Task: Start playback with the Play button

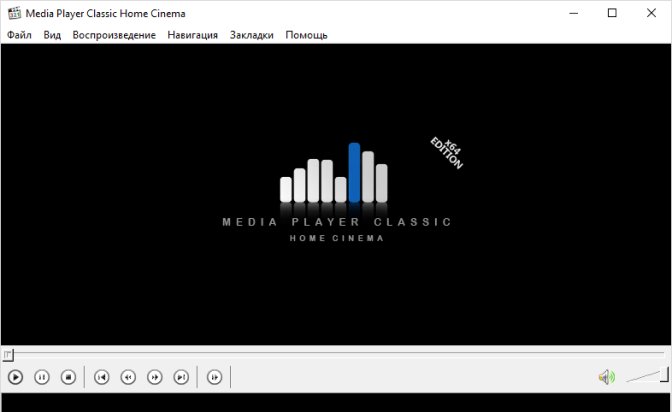Action: [15, 377]
